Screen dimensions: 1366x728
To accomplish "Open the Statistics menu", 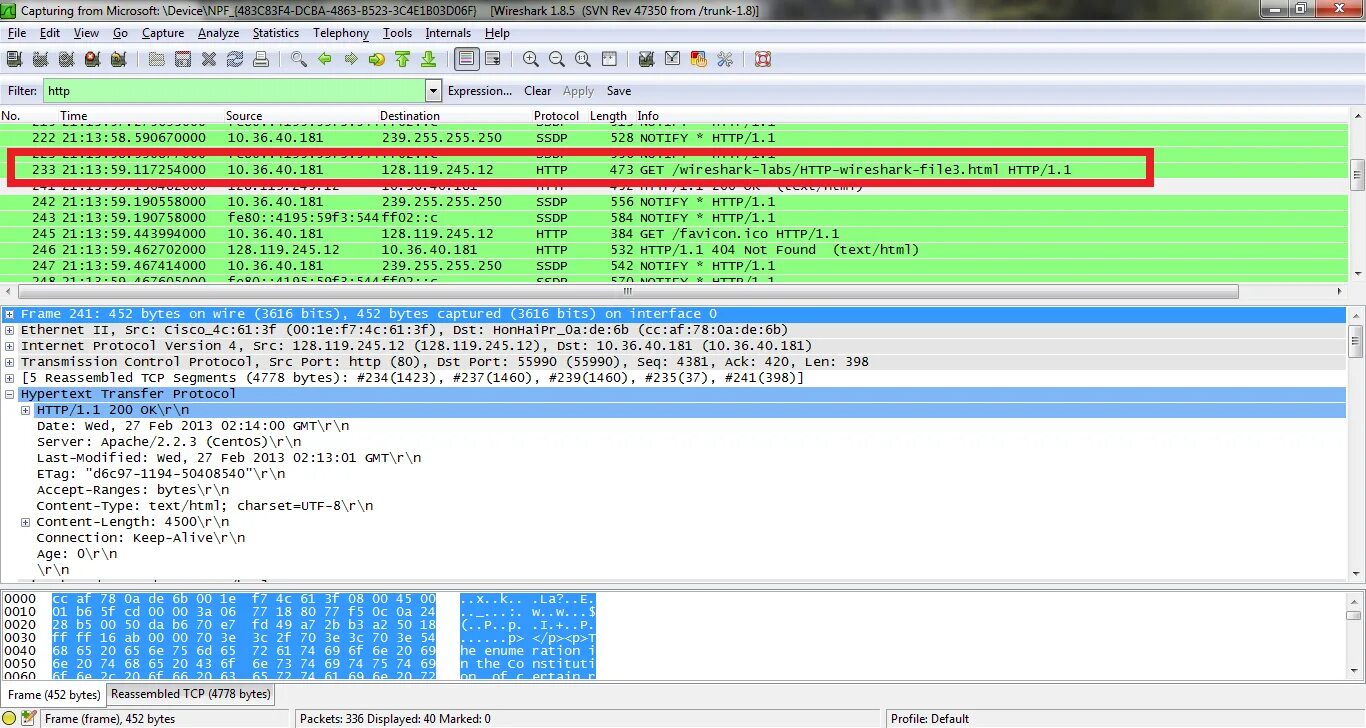I will point(275,33).
